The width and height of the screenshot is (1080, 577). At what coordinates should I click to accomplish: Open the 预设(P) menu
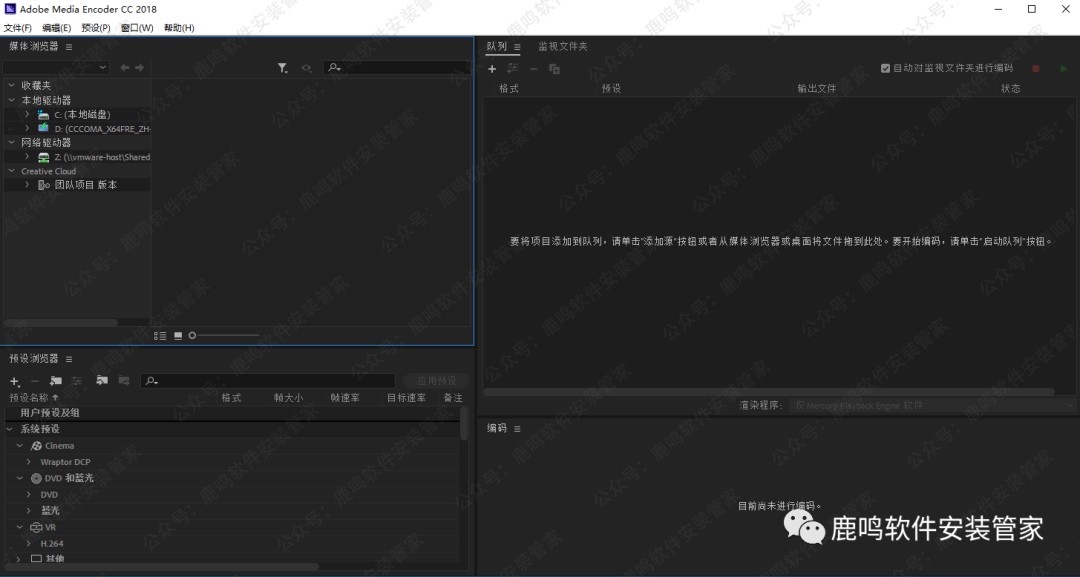pos(96,28)
